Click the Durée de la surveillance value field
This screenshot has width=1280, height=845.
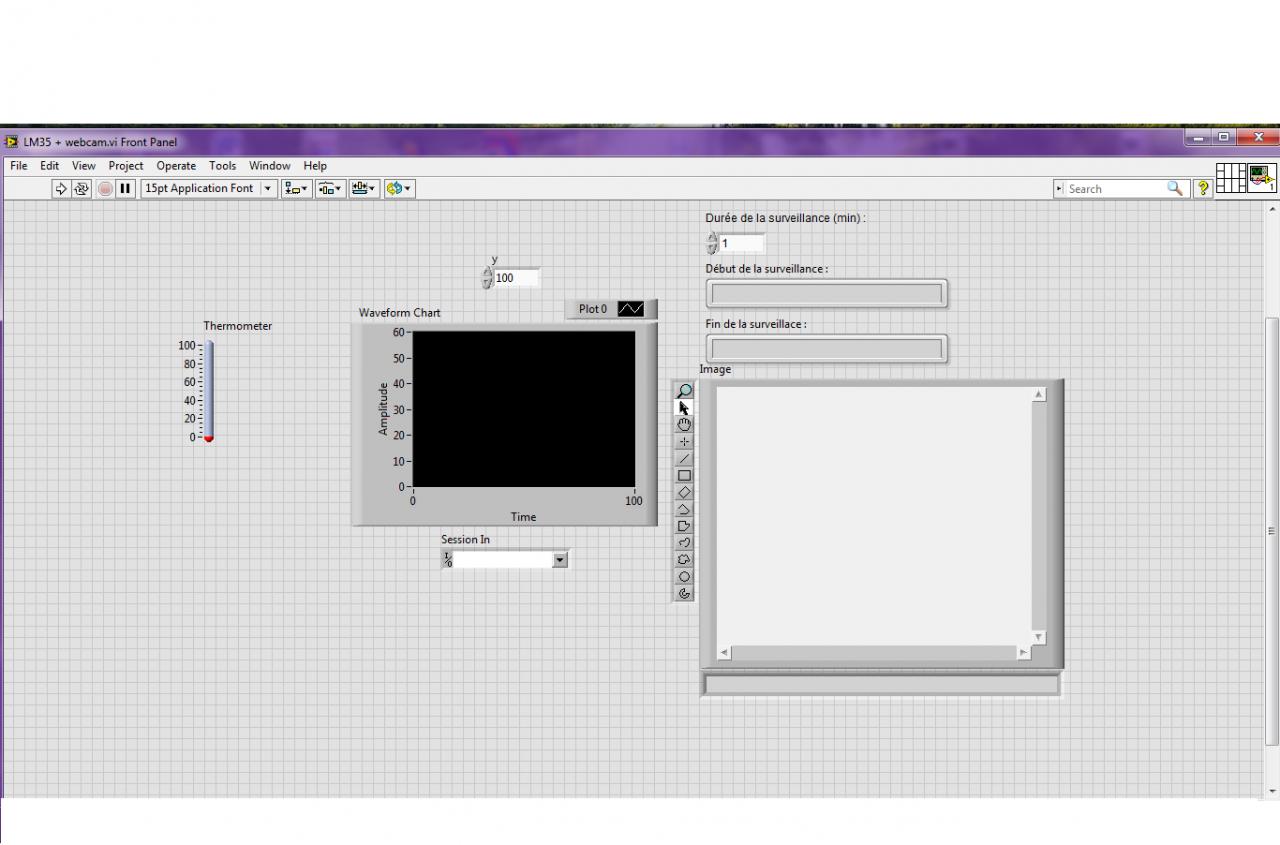coord(742,243)
